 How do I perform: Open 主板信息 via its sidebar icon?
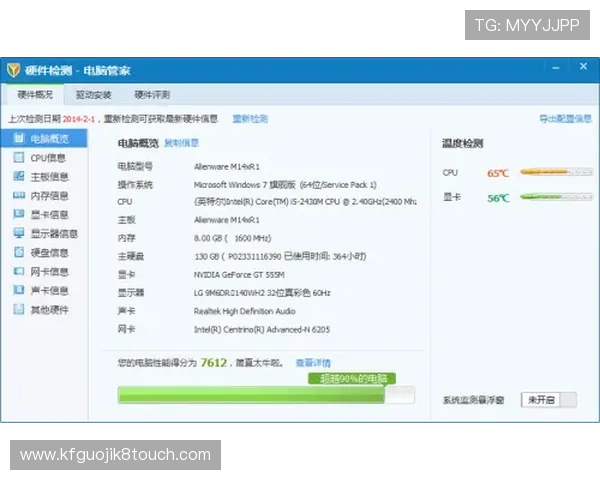tap(19, 176)
